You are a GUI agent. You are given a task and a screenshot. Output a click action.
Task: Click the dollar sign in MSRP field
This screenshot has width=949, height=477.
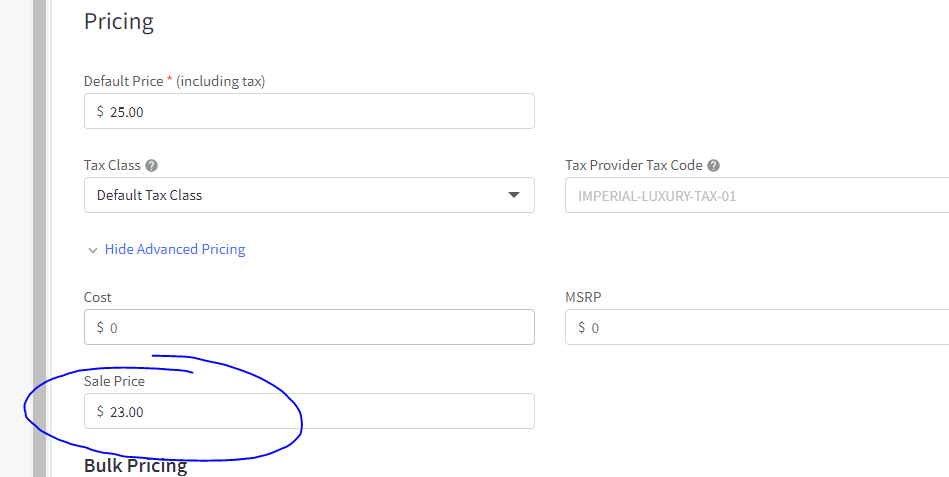(x=581, y=328)
